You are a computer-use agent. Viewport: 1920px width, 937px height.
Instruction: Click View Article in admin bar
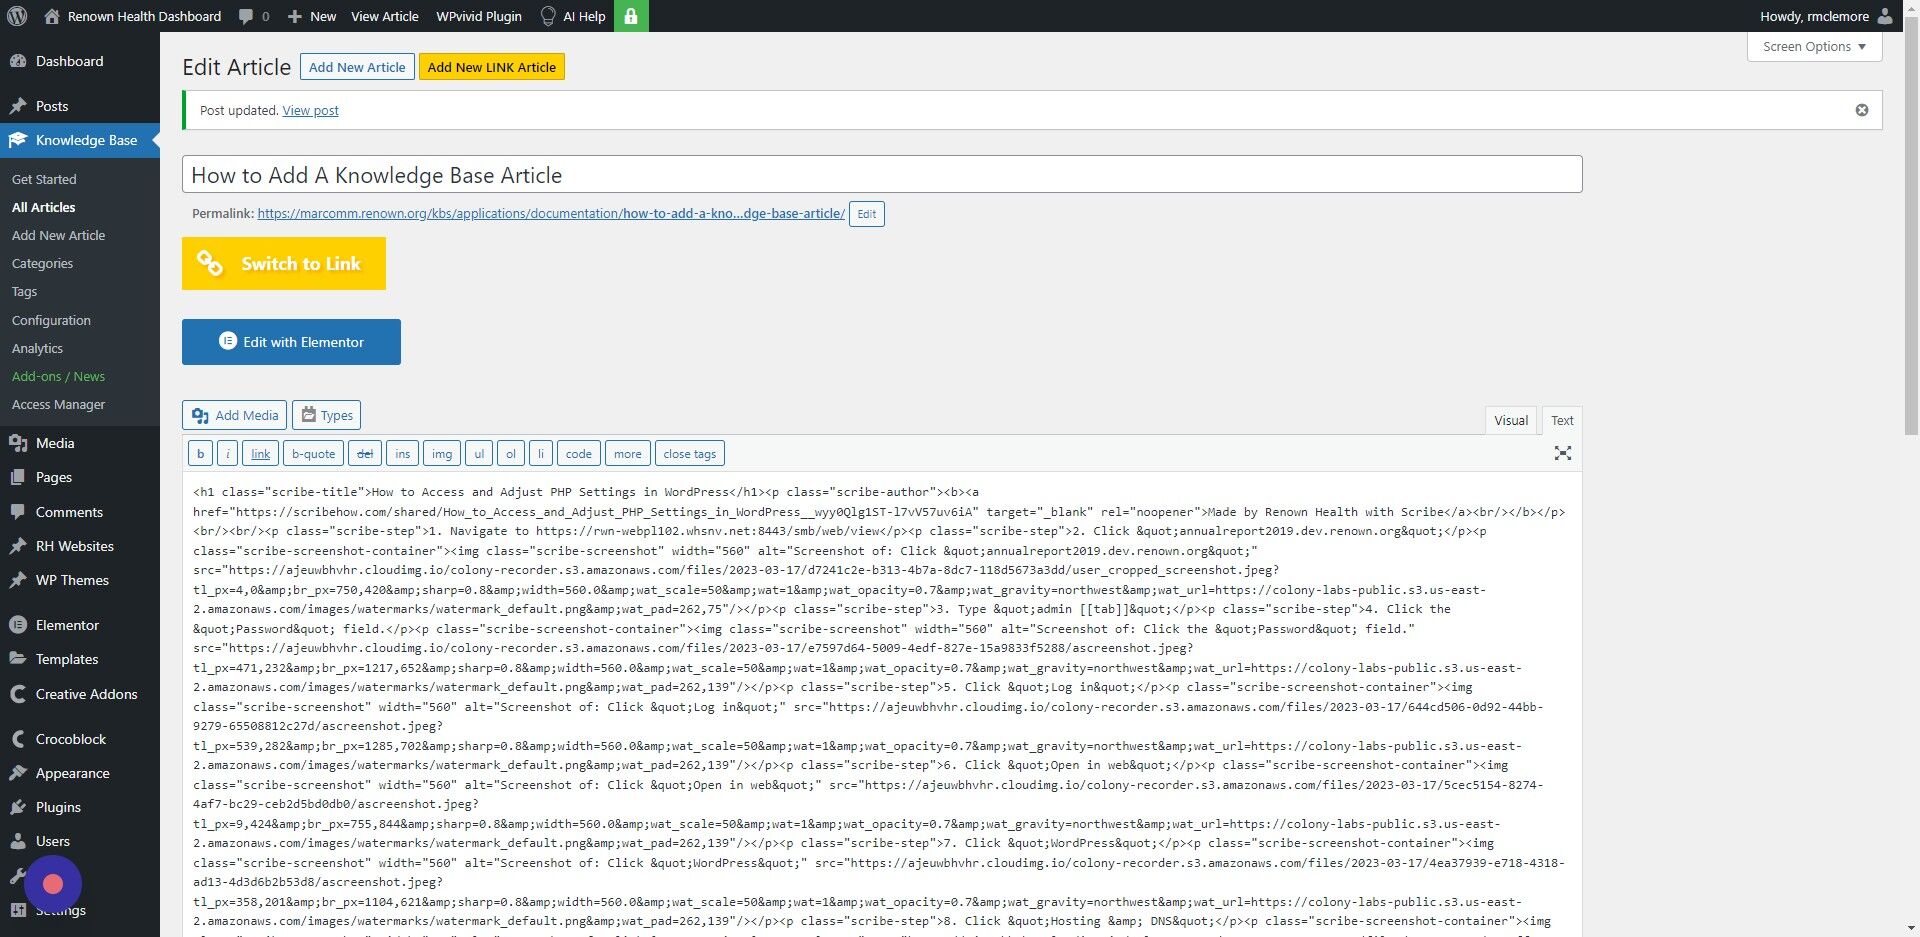[385, 16]
